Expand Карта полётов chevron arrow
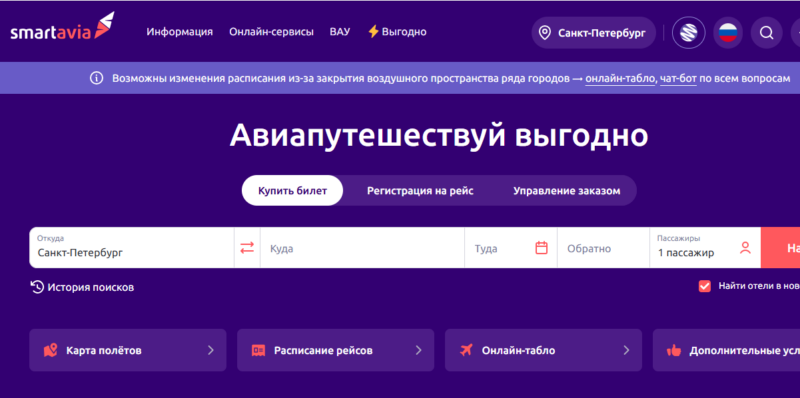Image resolution: width=800 pixels, height=398 pixels. [211, 350]
